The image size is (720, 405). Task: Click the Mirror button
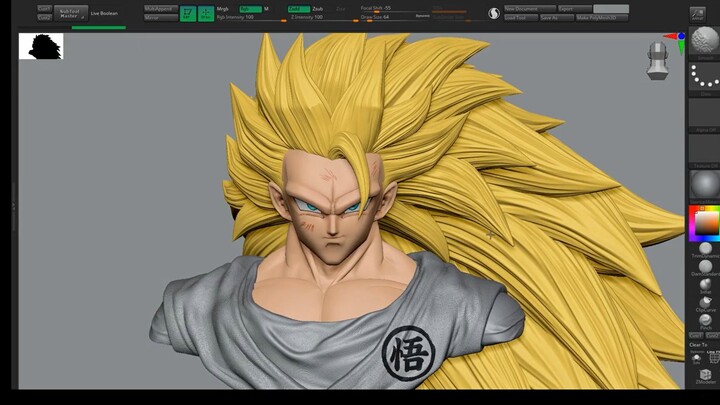coord(161,17)
